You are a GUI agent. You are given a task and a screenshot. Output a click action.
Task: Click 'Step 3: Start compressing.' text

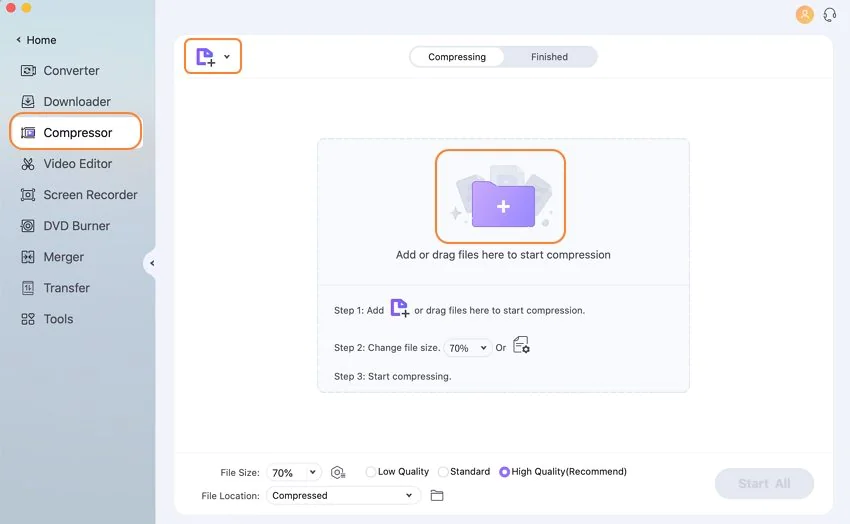pos(392,376)
